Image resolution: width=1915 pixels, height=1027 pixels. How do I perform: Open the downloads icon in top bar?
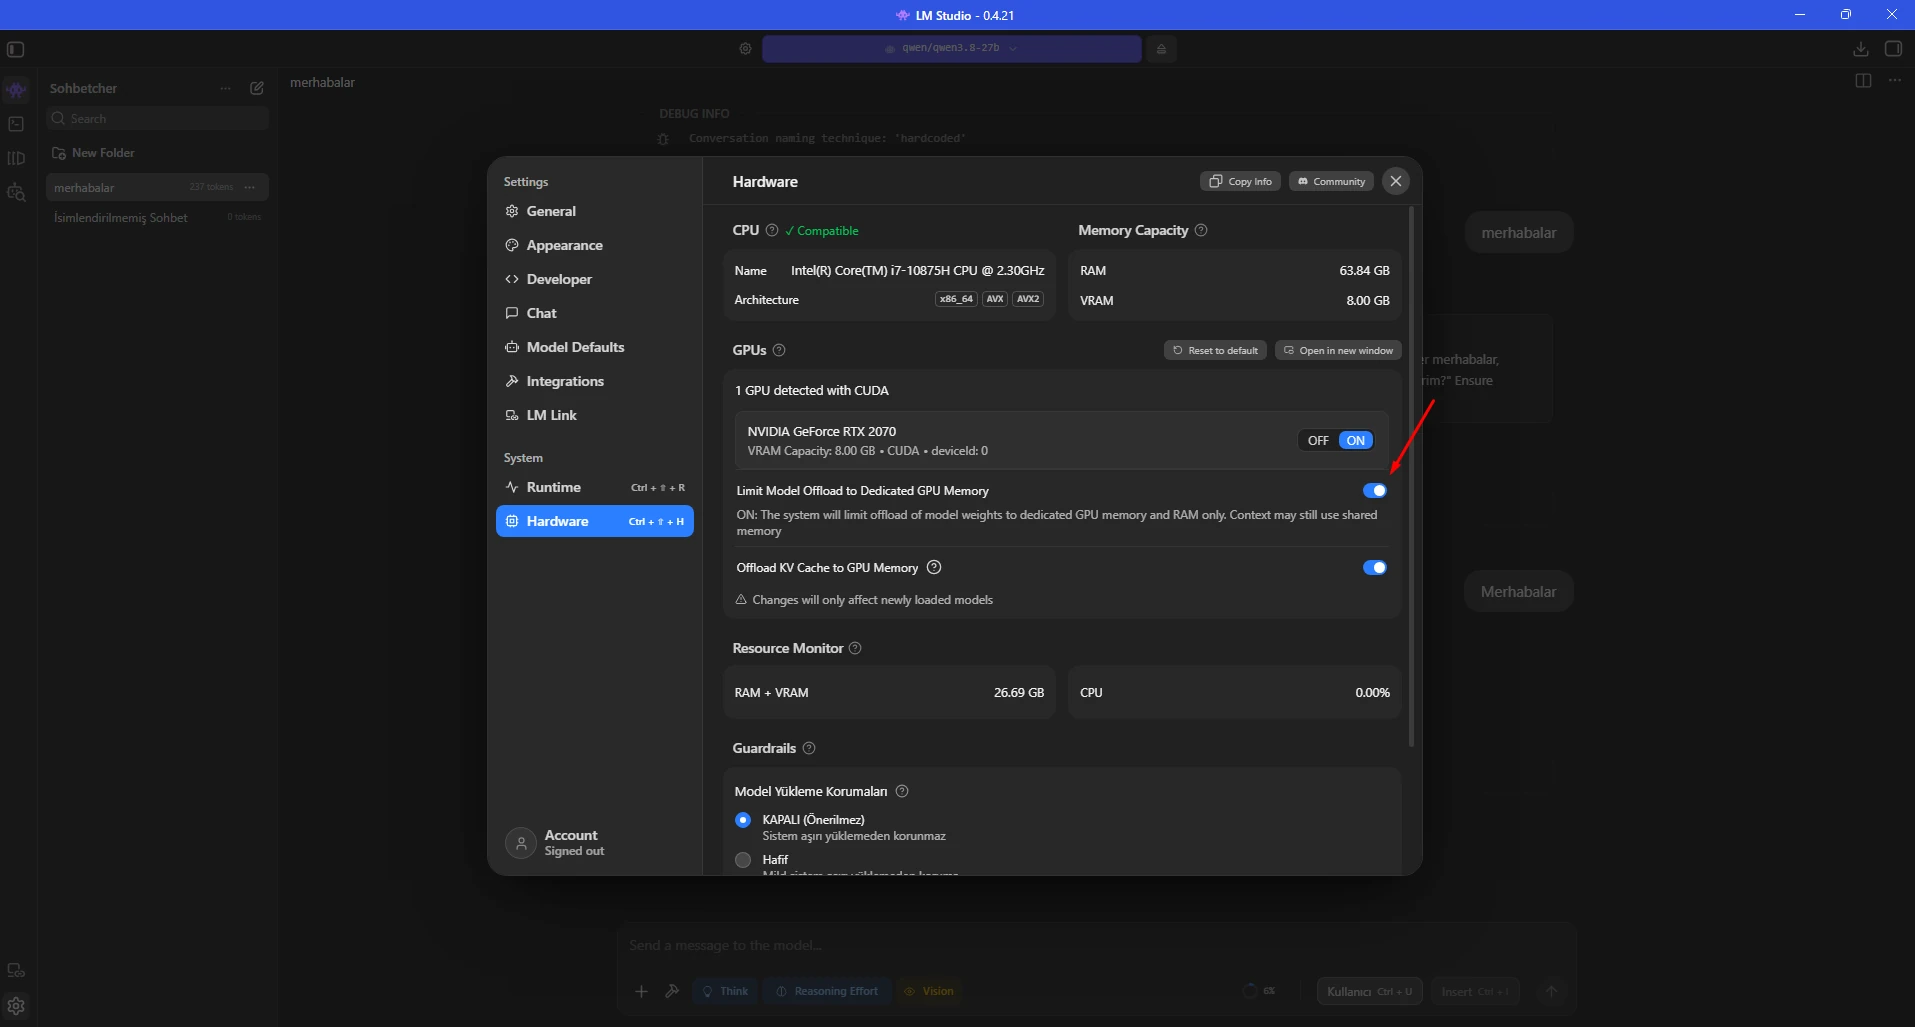point(1860,49)
